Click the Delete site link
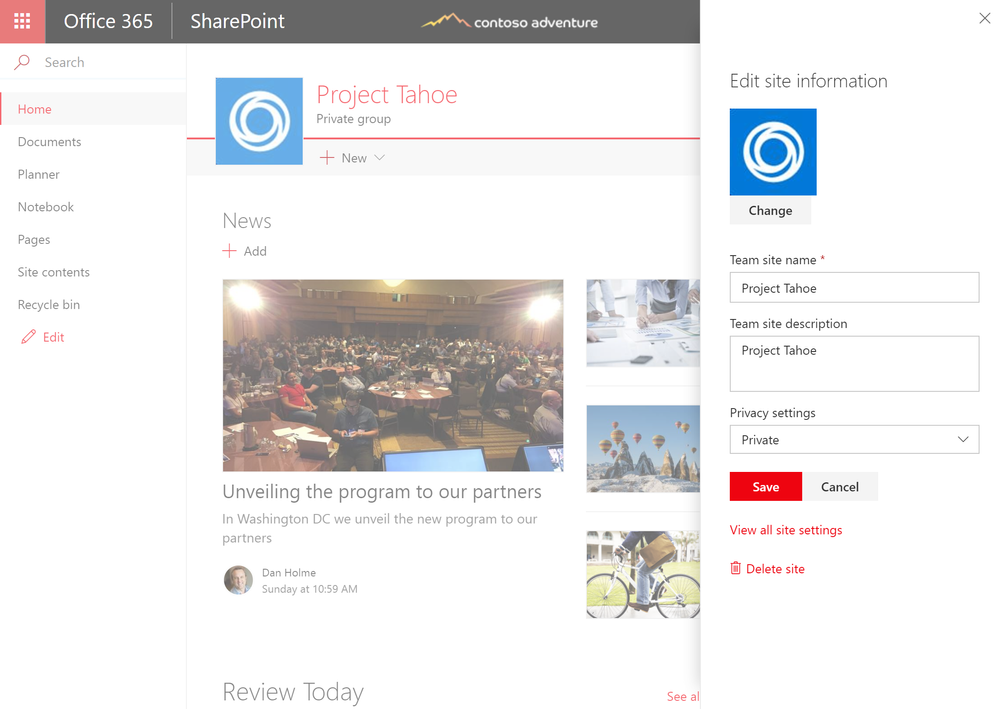The width and height of the screenshot is (999, 709). pos(775,569)
